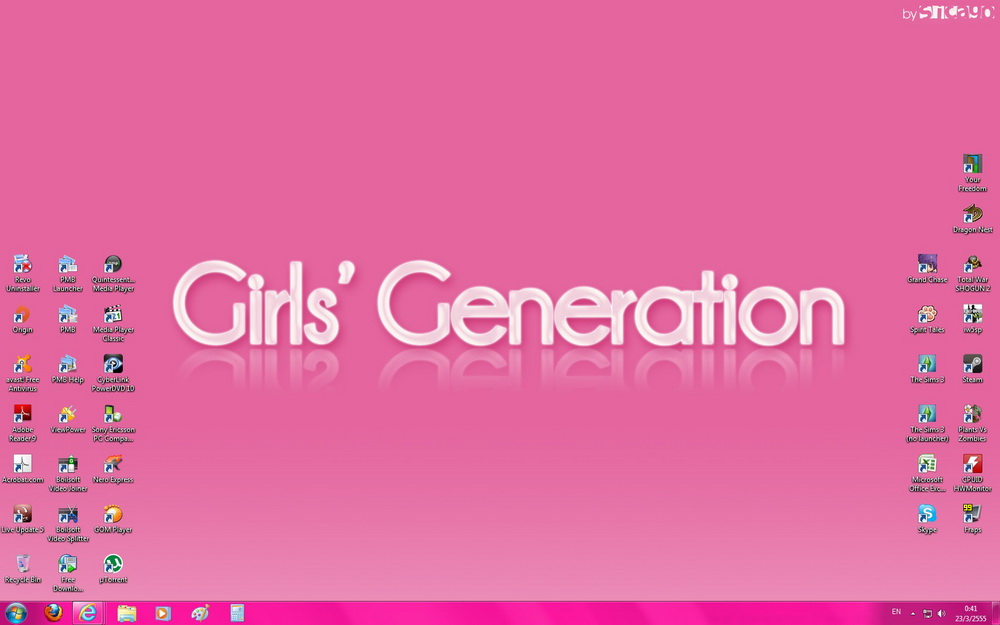Select Boilsoft Video Splitter shortcut

(x=68, y=524)
